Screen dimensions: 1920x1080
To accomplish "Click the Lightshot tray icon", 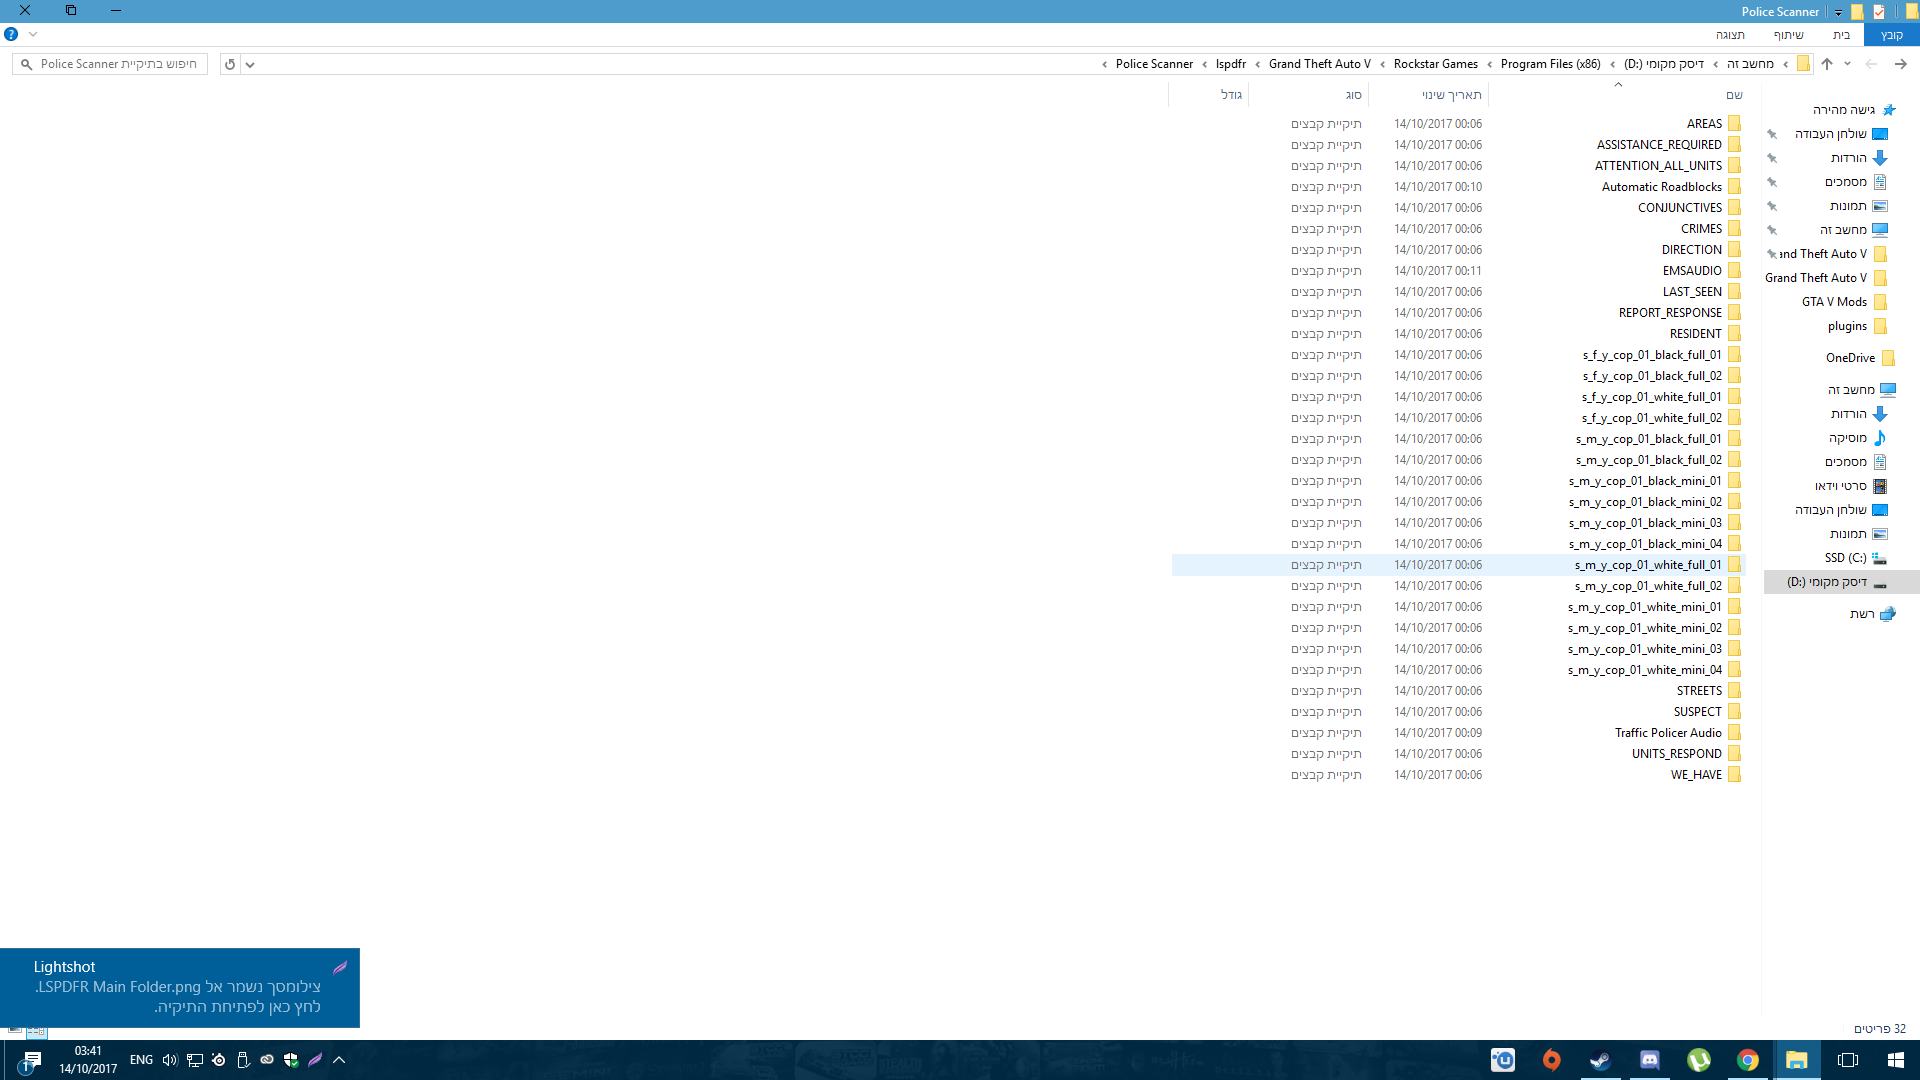I will click(x=315, y=1060).
